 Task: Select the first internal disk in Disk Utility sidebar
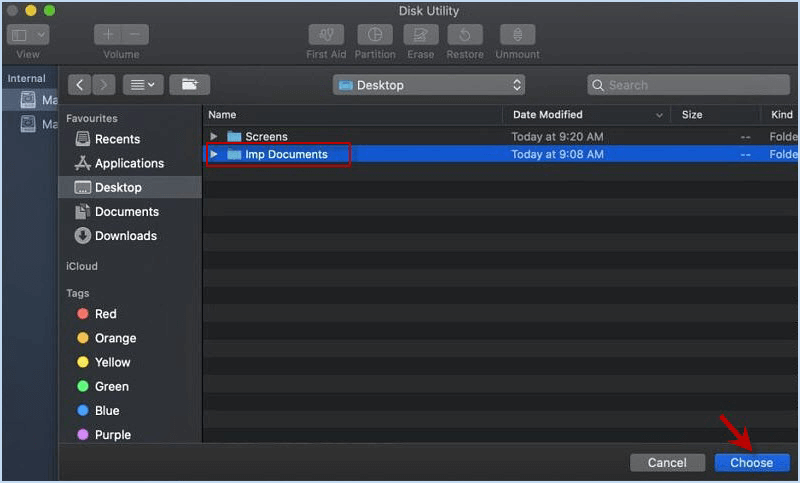point(31,99)
